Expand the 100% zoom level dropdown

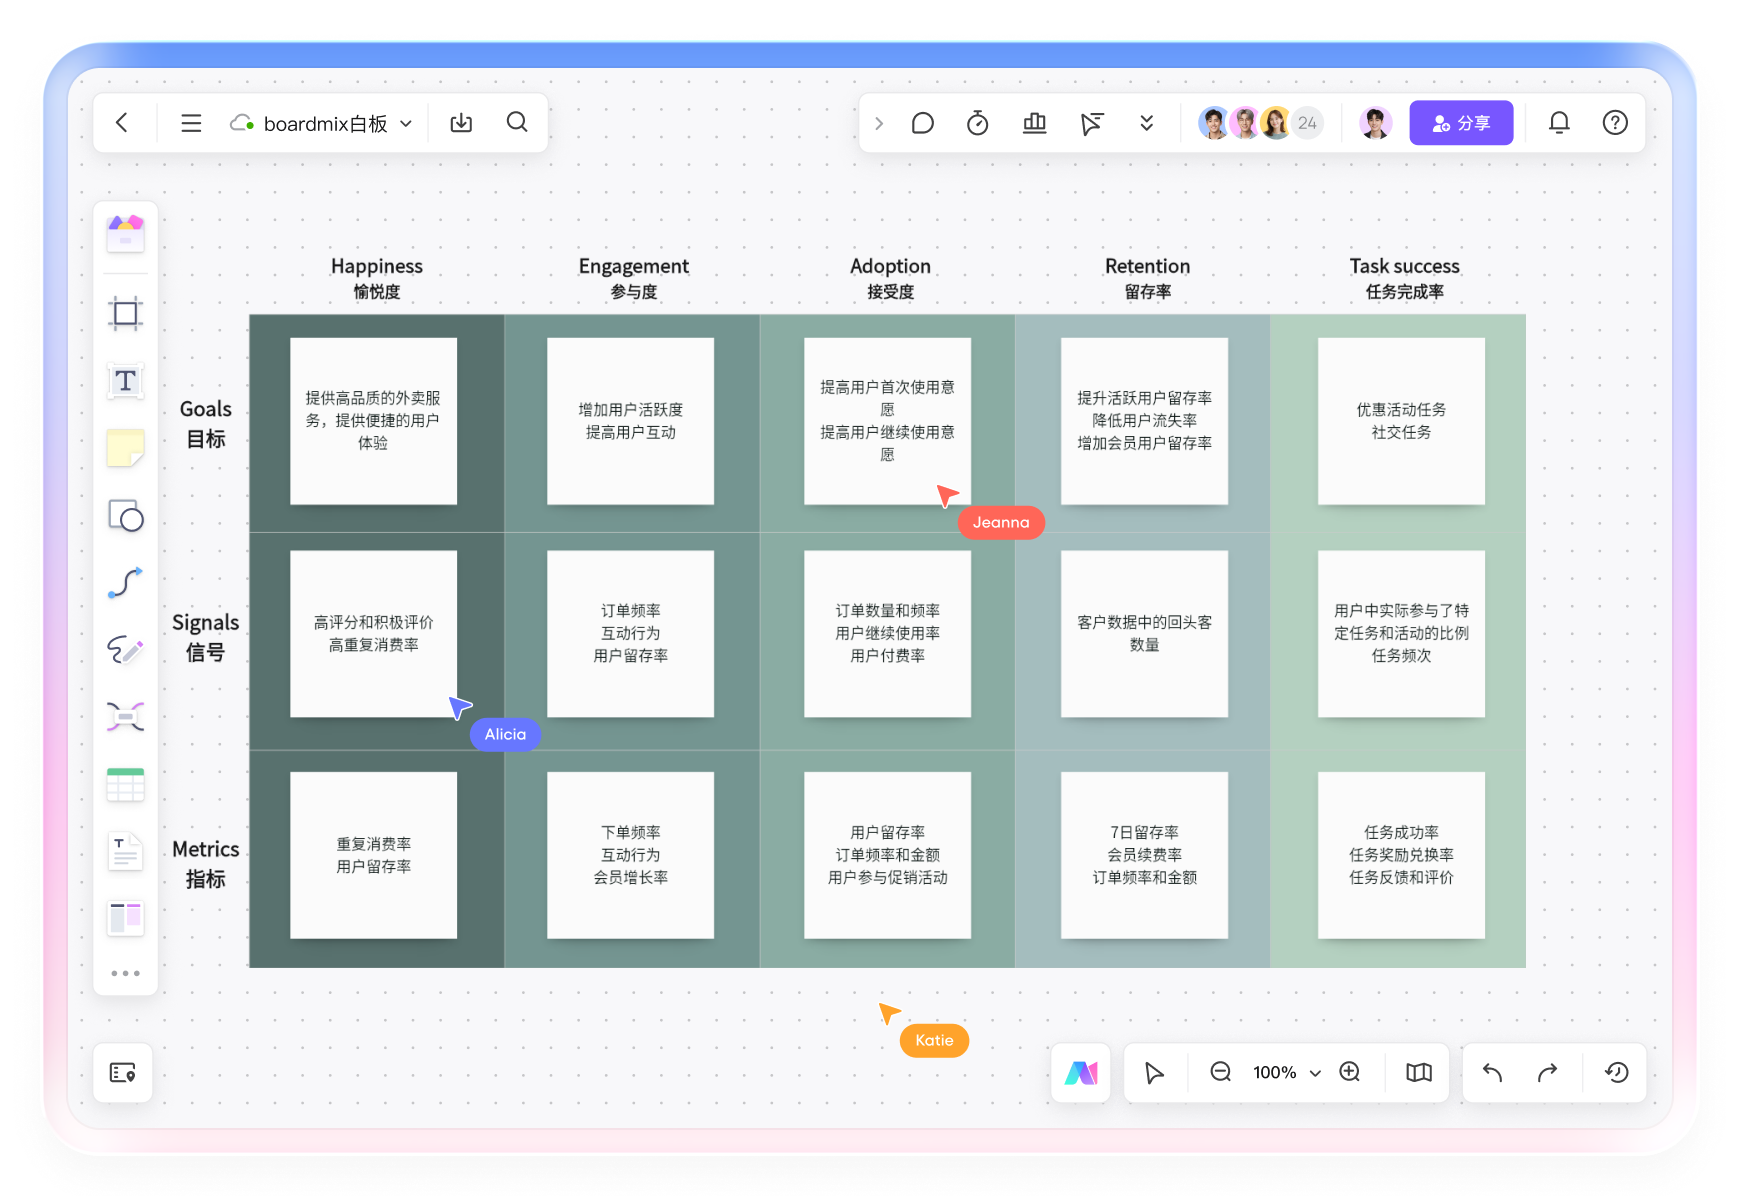(1315, 1073)
